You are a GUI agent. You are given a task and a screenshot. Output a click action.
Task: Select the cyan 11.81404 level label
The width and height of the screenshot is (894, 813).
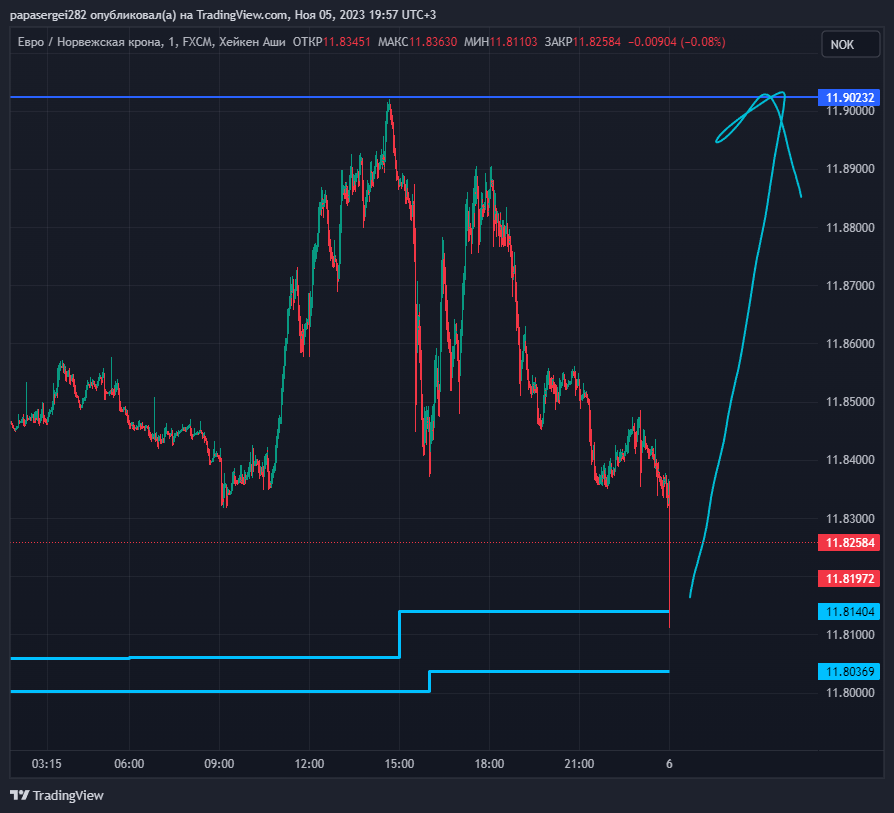[x=849, y=612]
